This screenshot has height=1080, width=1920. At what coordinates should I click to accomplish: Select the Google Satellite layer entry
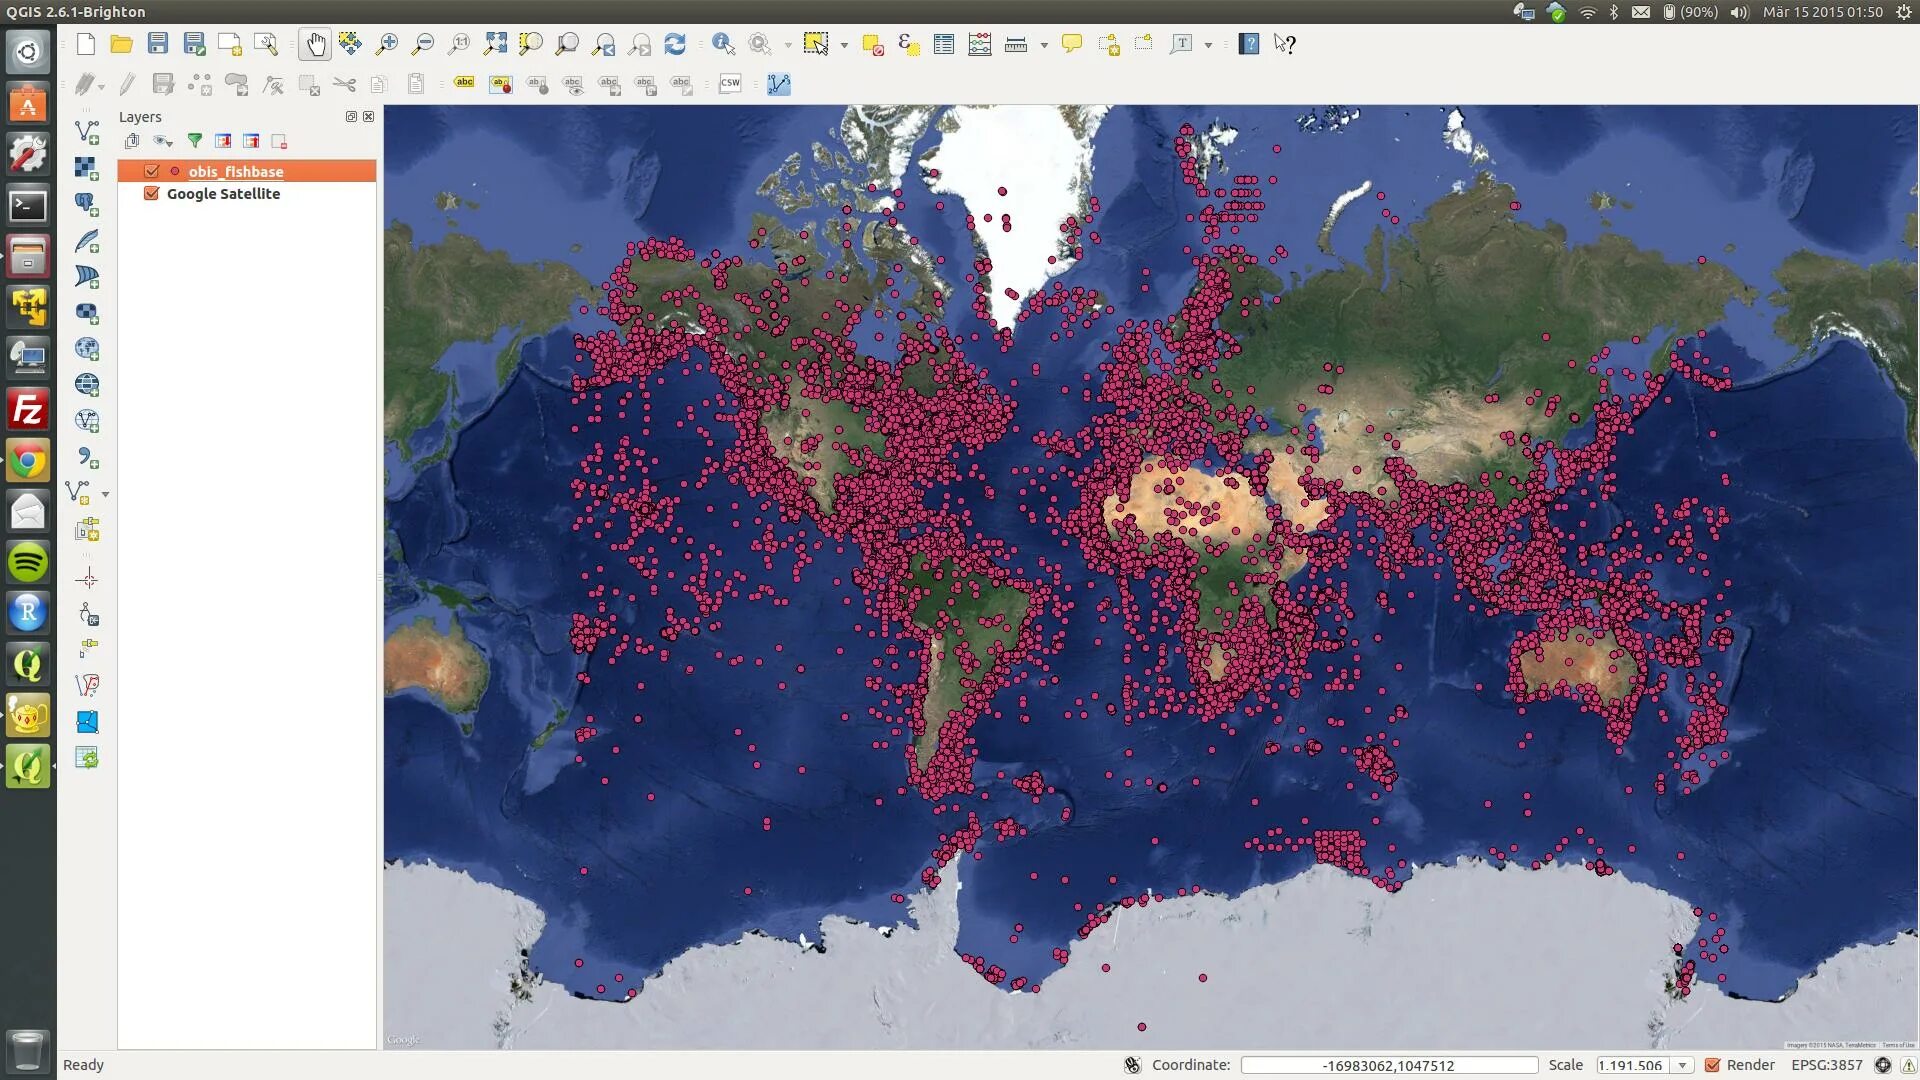[x=223, y=194]
